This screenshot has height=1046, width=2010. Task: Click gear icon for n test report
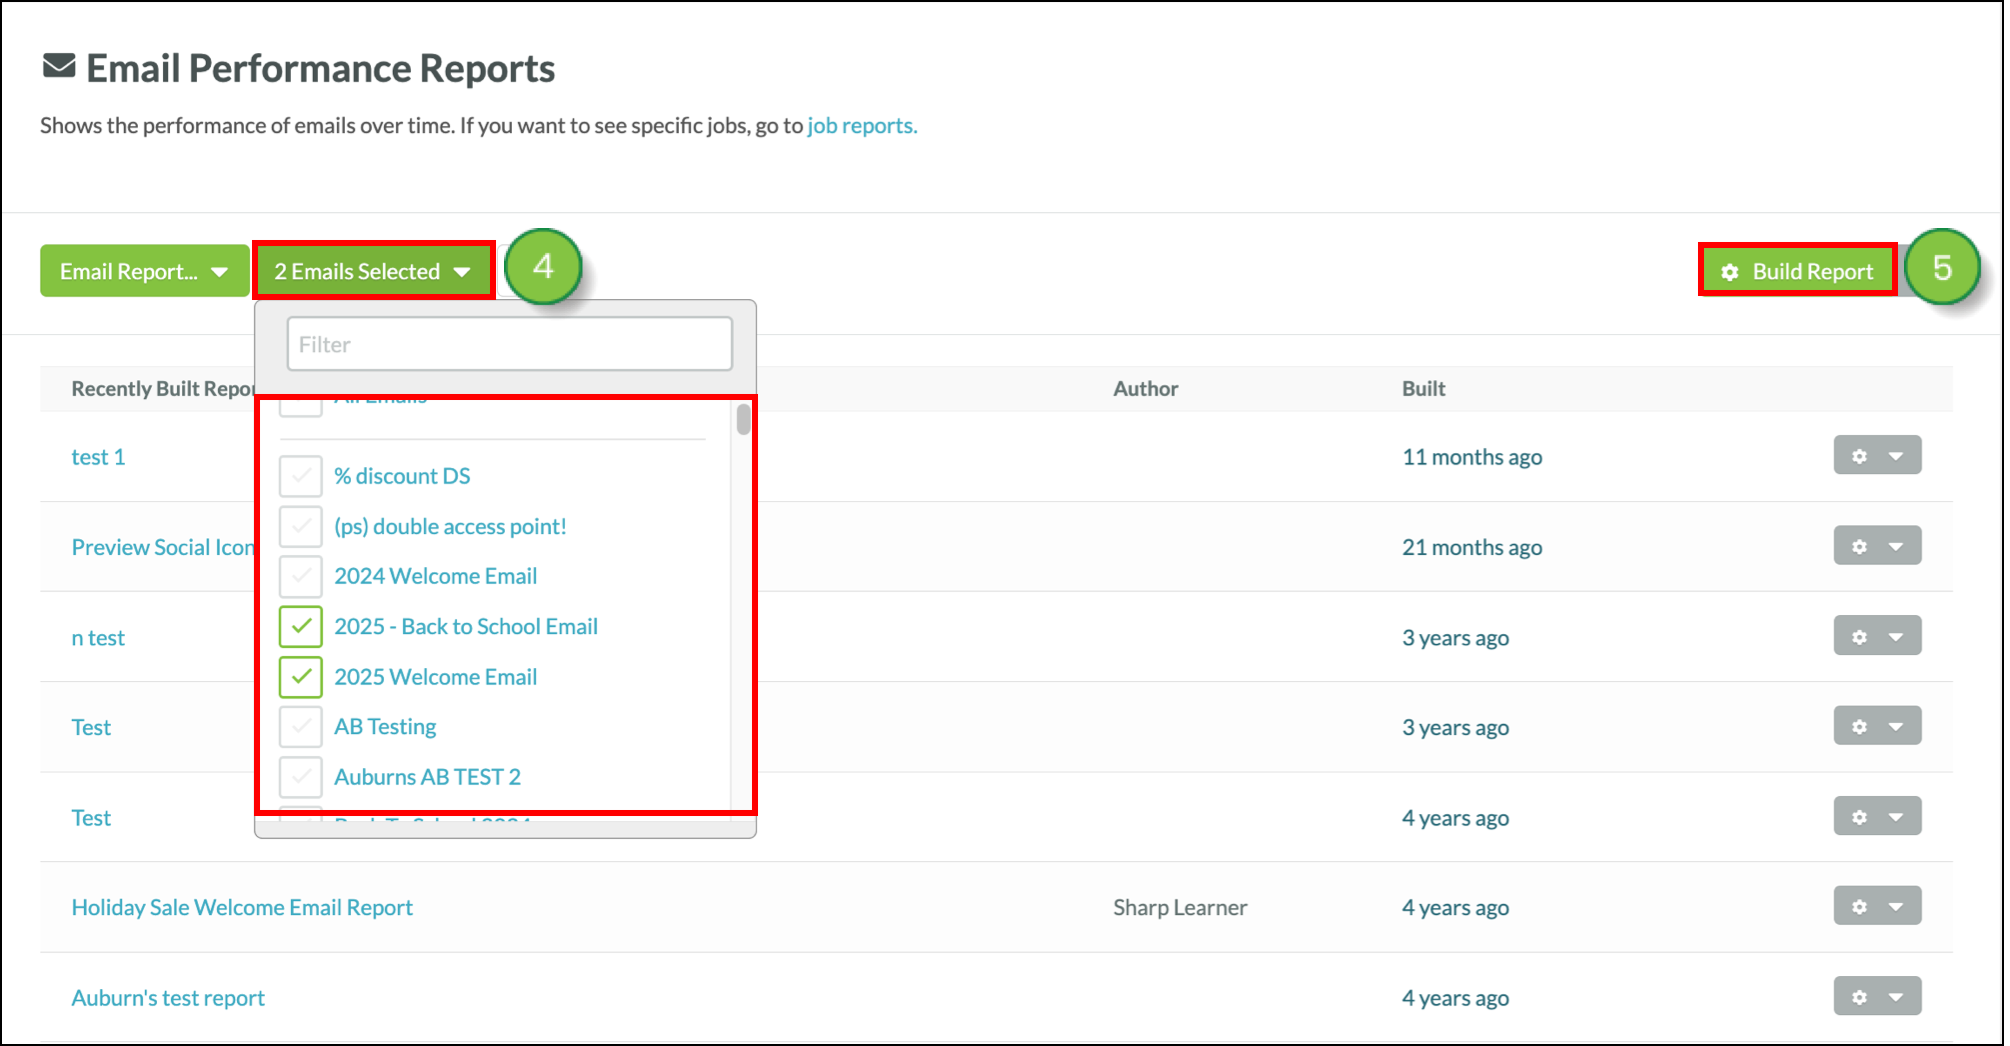coord(1859,636)
